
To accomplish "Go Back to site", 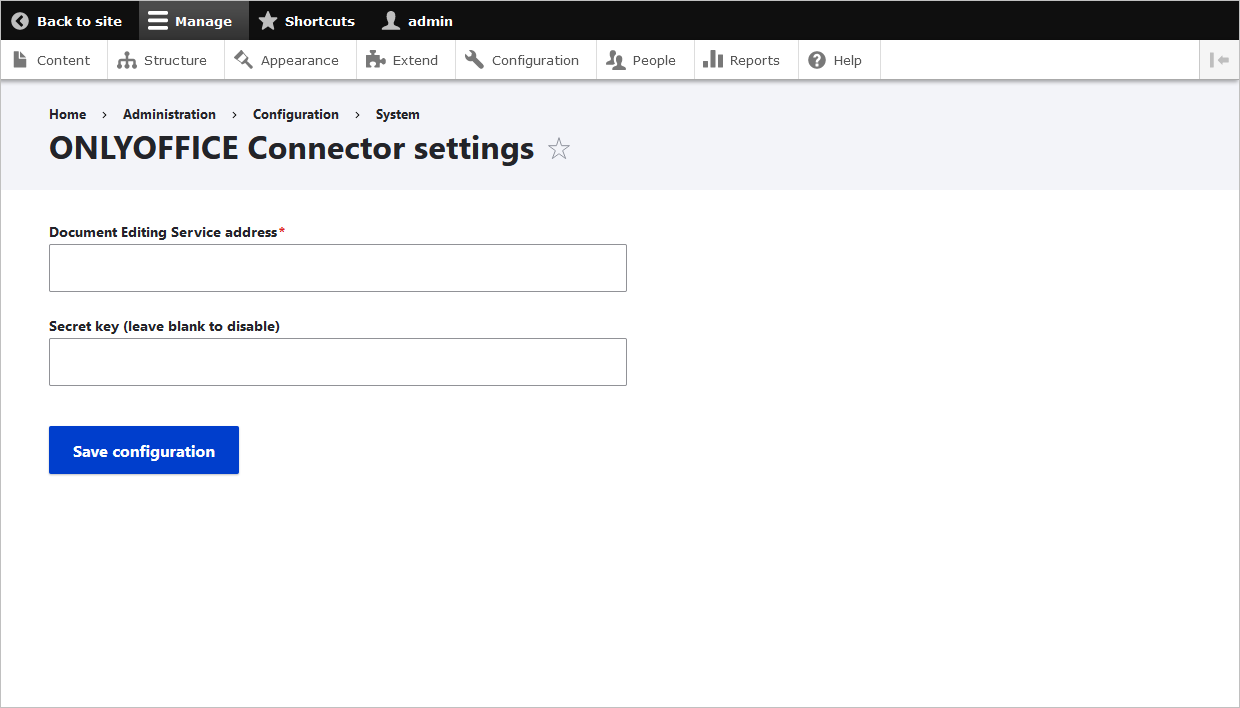I will pyautogui.click(x=68, y=20).
